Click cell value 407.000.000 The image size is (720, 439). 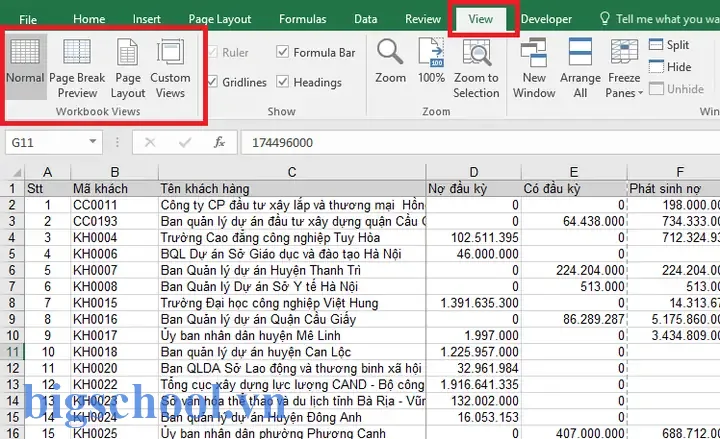(574, 433)
